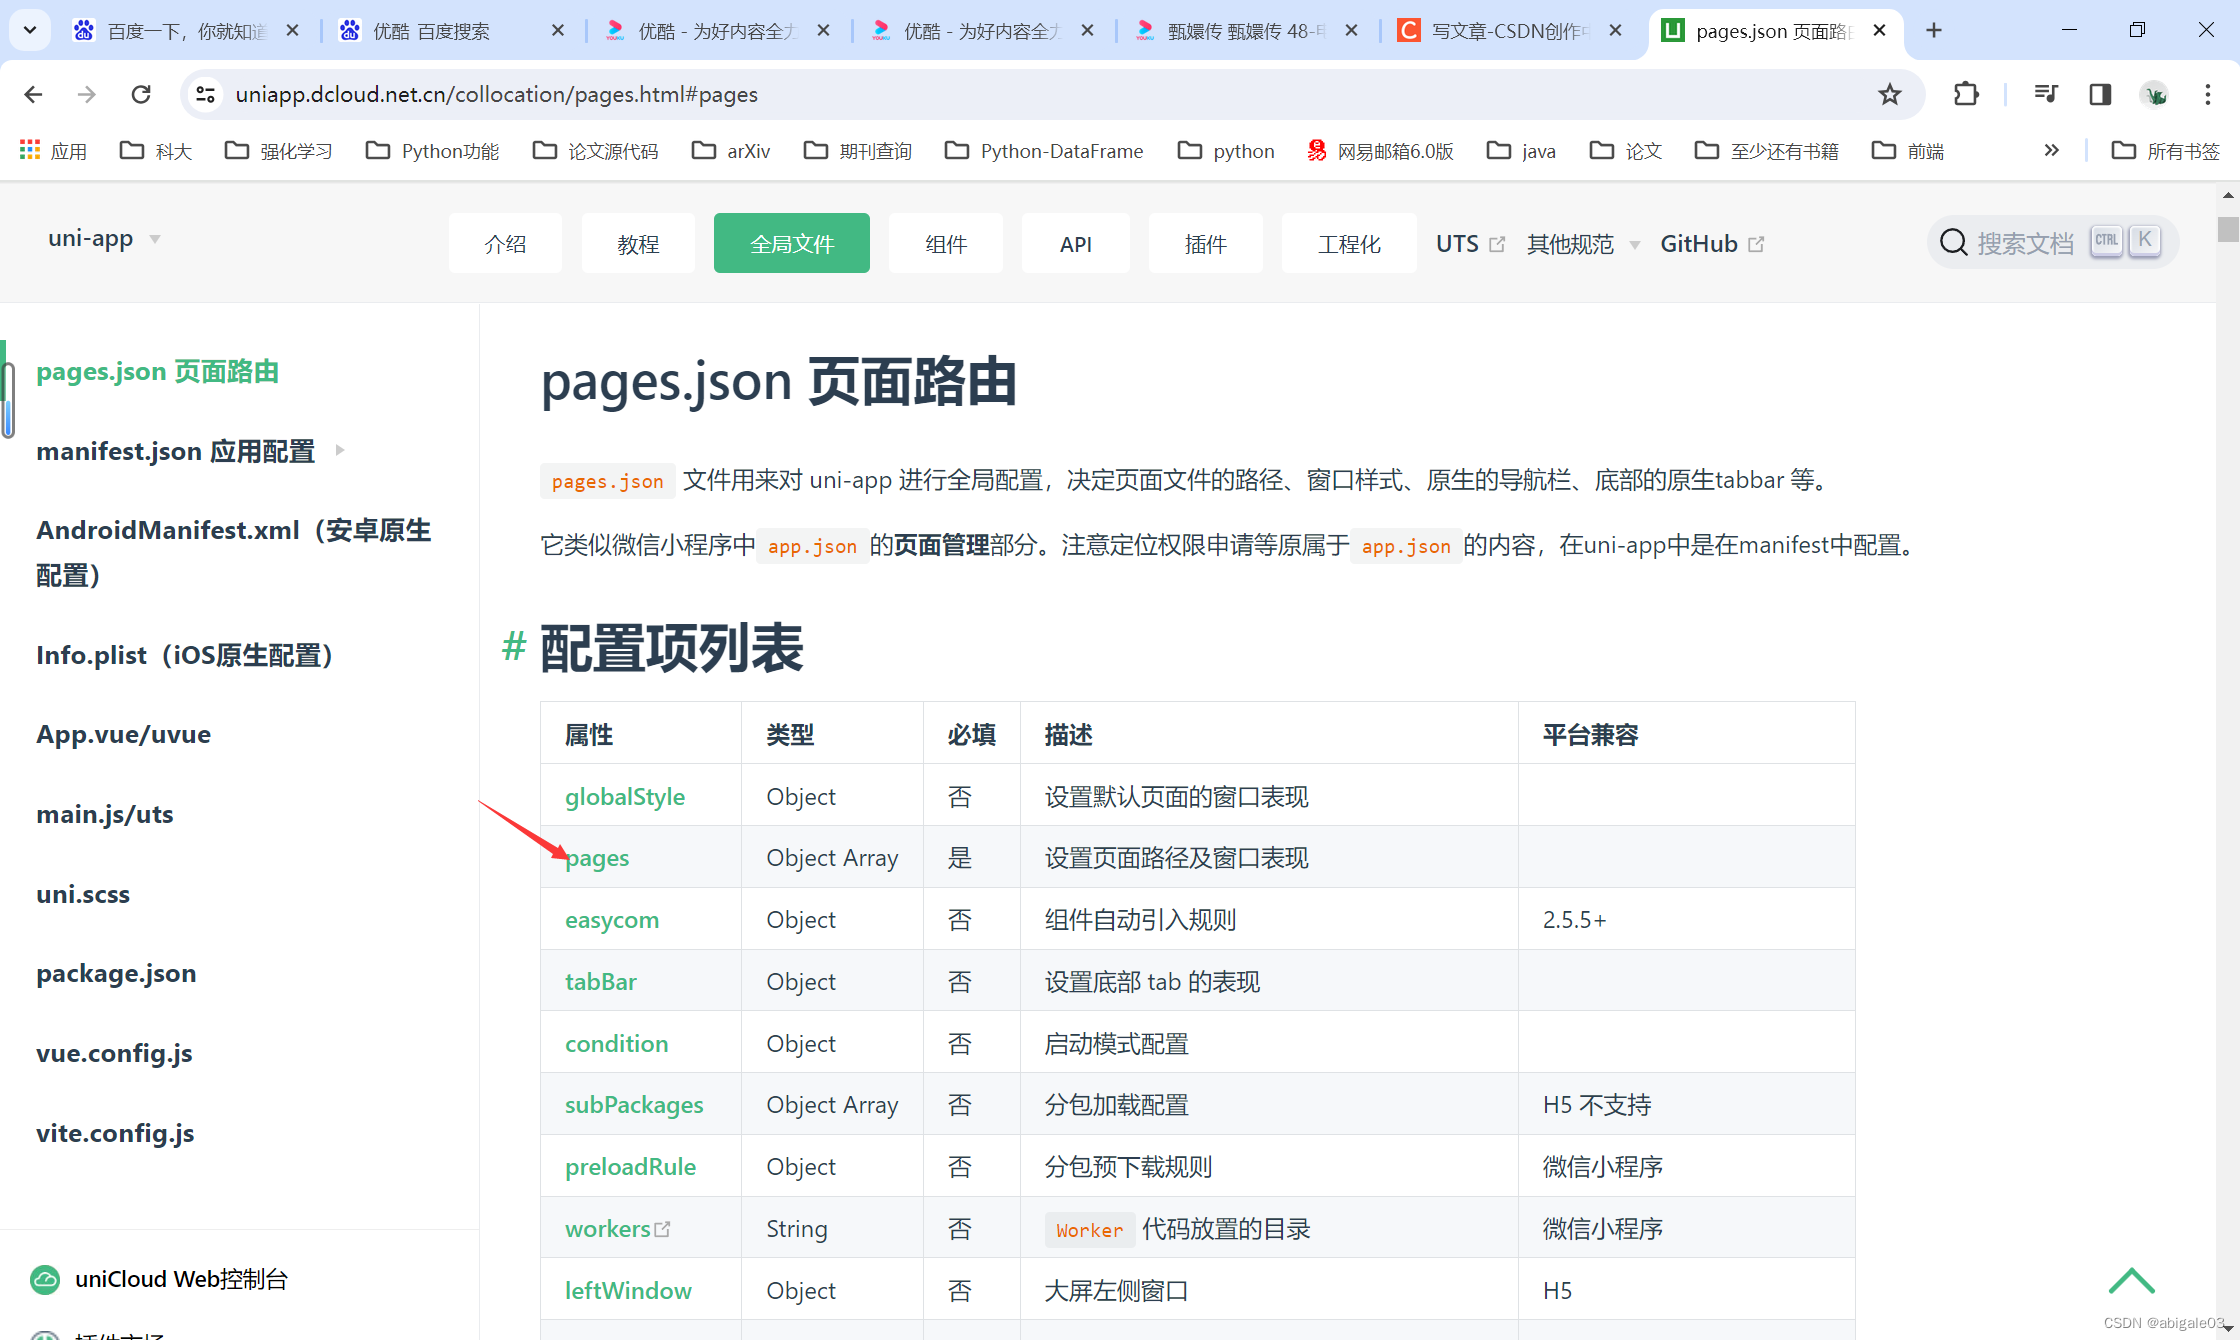
Task: Open the 介绍 navigation tab
Action: pyautogui.click(x=505, y=243)
